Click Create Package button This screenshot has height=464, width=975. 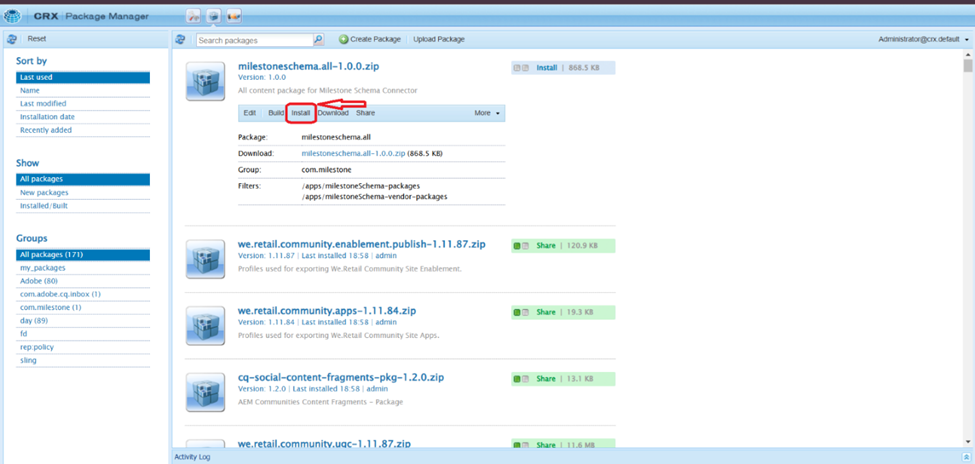[x=370, y=39]
